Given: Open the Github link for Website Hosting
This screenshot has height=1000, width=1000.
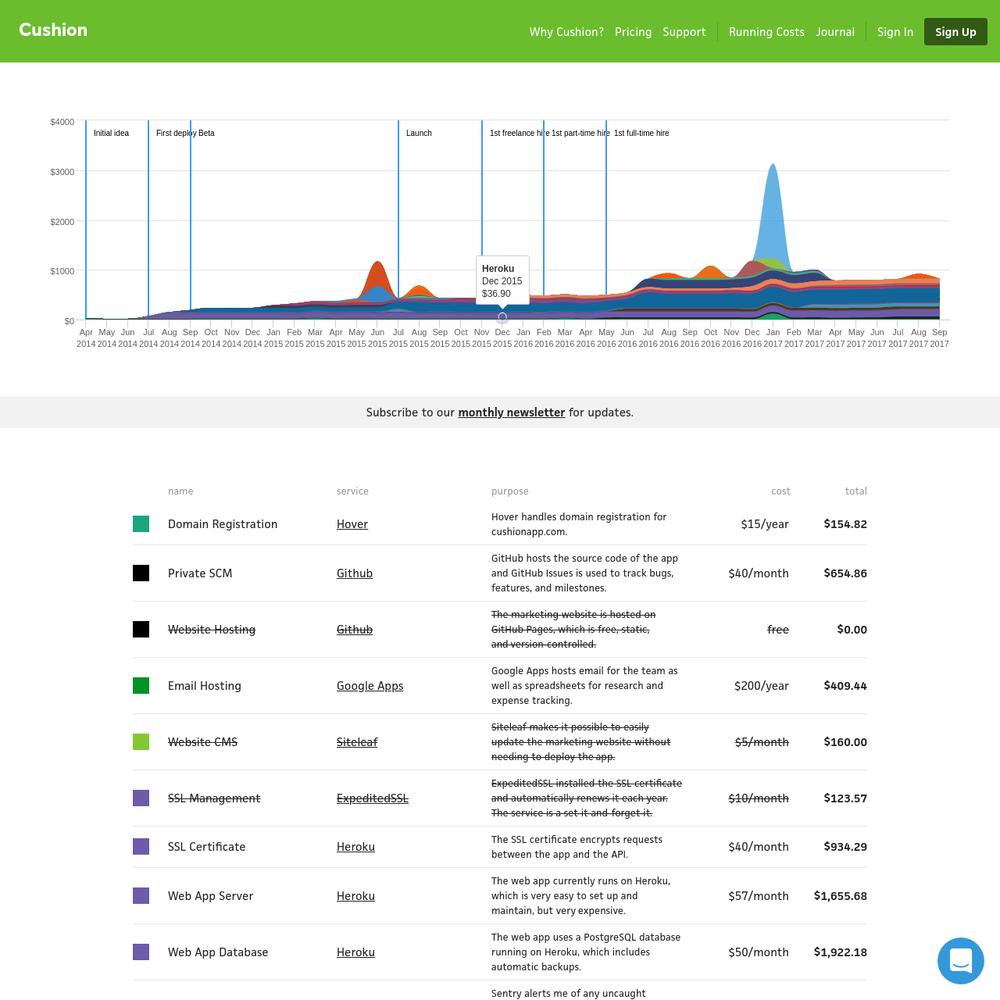Looking at the screenshot, I should pyautogui.click(x=355, y=629).
